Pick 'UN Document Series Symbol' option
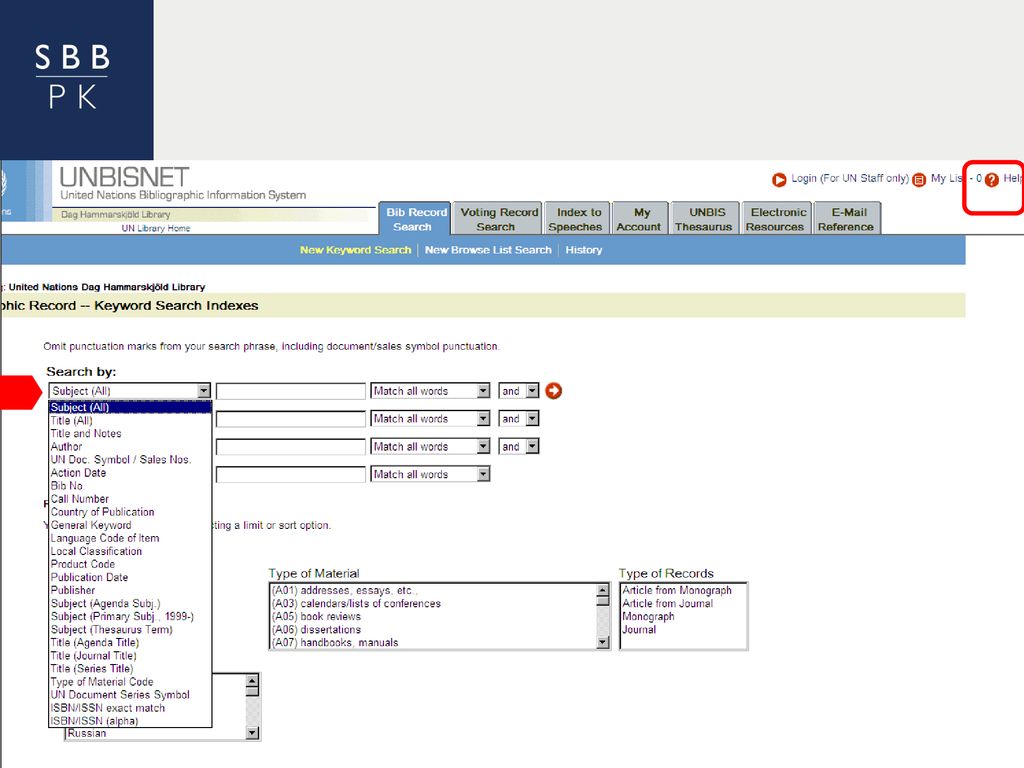 (x=130, y=695)
